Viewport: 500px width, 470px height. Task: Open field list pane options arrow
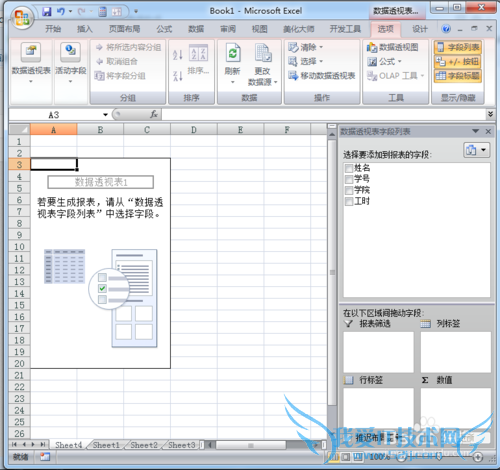pyautogui.click(x=476, y=131)
